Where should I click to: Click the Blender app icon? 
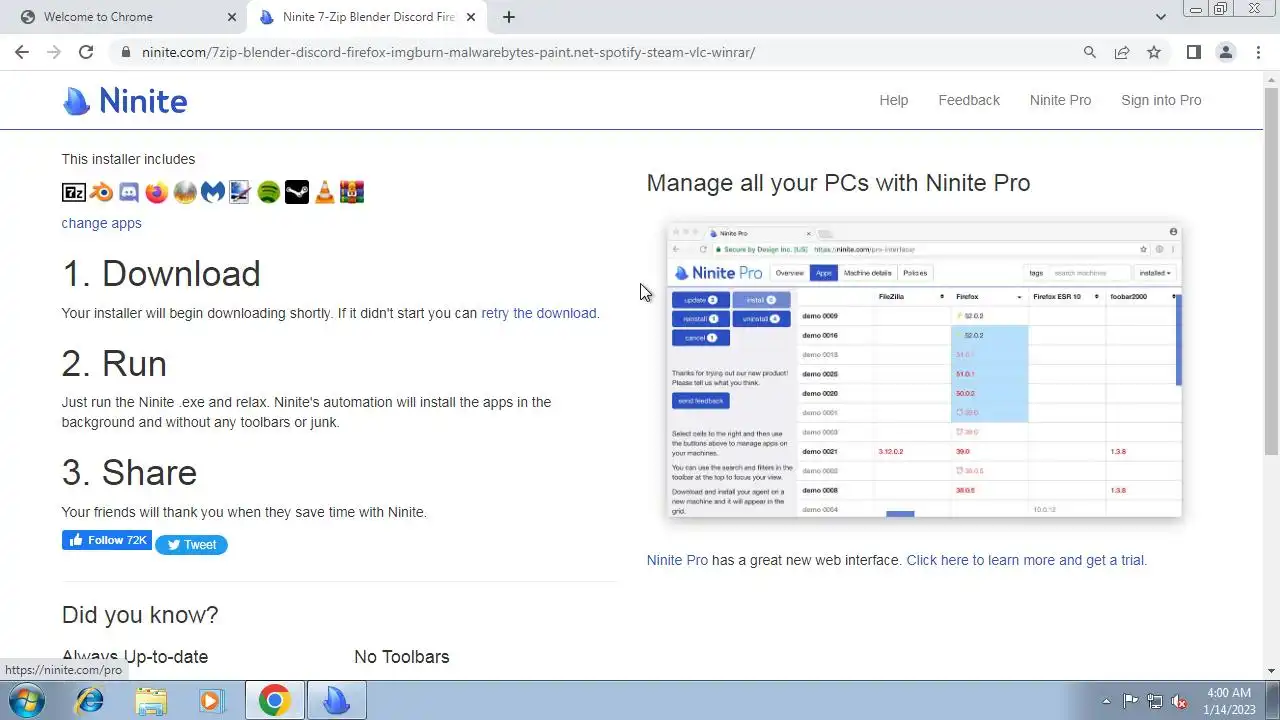click(101, 192)
